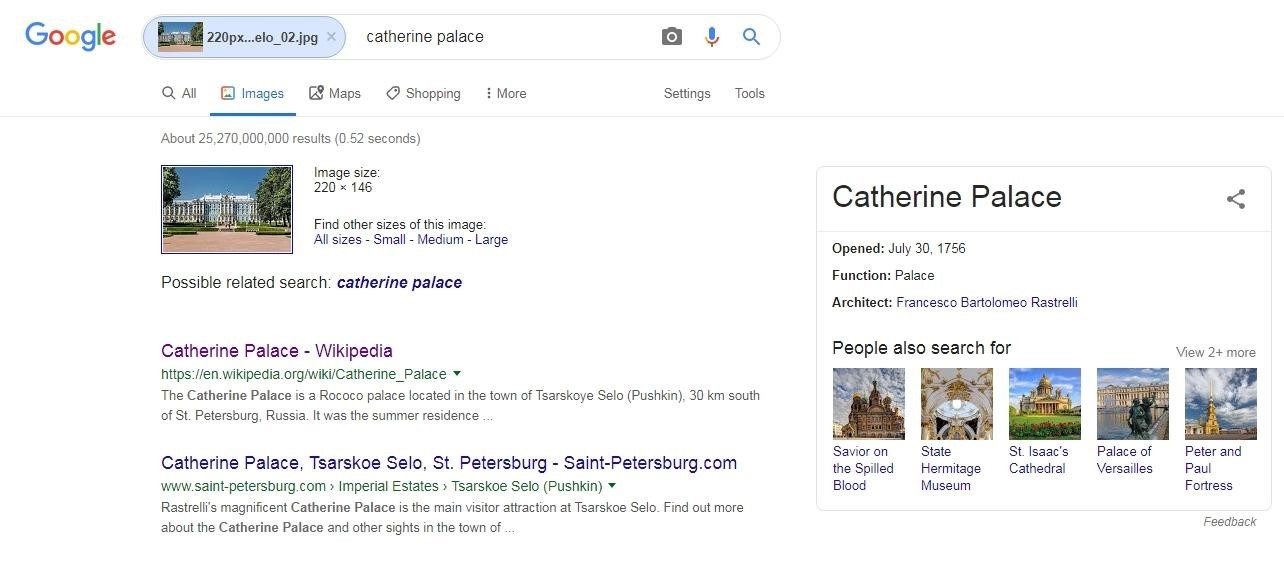The image size is (1284, 562).
Task: Open Savior on the Spilled Blood thumbnail
Action: pos(869,404)
